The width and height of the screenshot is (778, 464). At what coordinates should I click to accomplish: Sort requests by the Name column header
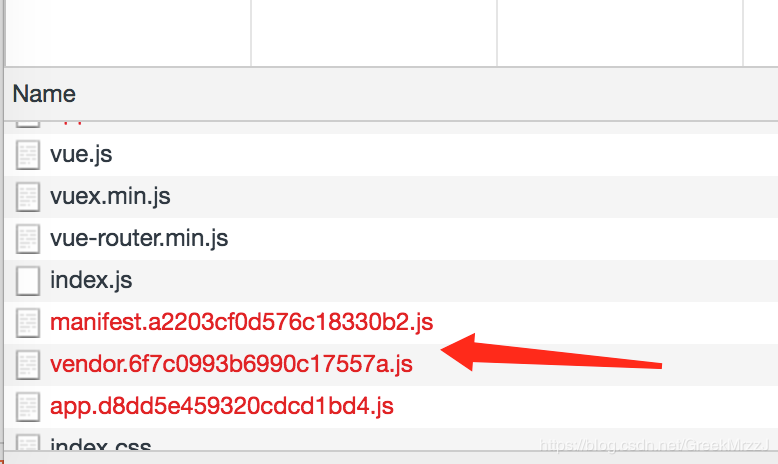pyautogui.click(x=45, y=95)
